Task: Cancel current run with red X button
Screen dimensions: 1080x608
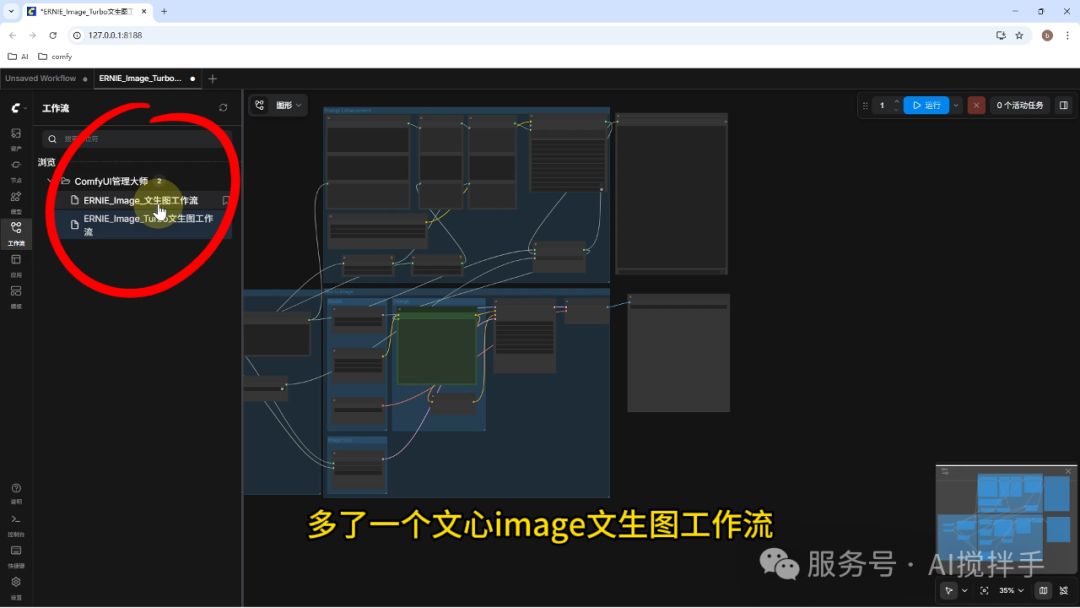Action: point(976,105)
